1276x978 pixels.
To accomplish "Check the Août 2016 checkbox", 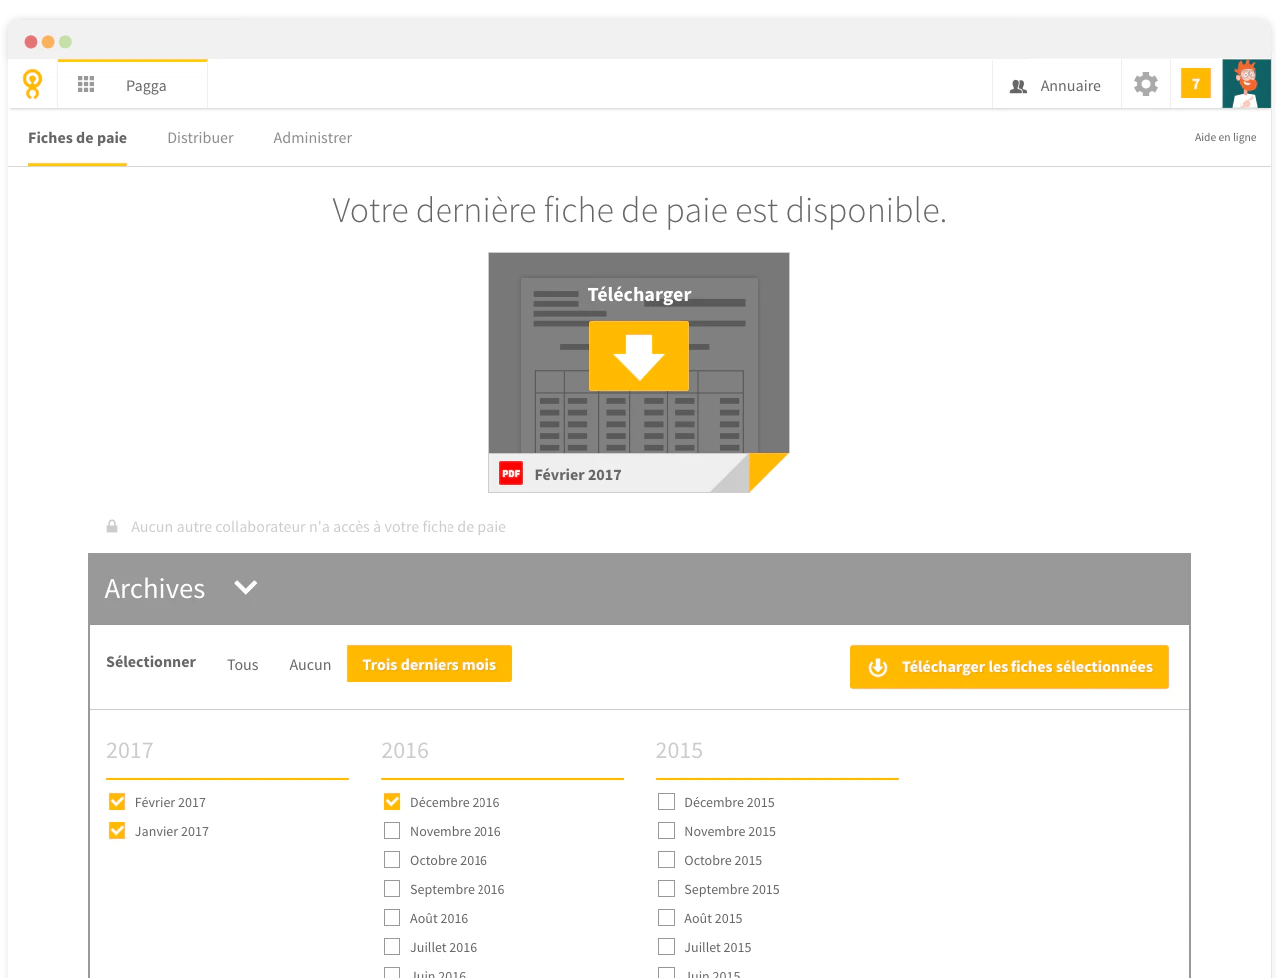I will [x=392, y=918].
